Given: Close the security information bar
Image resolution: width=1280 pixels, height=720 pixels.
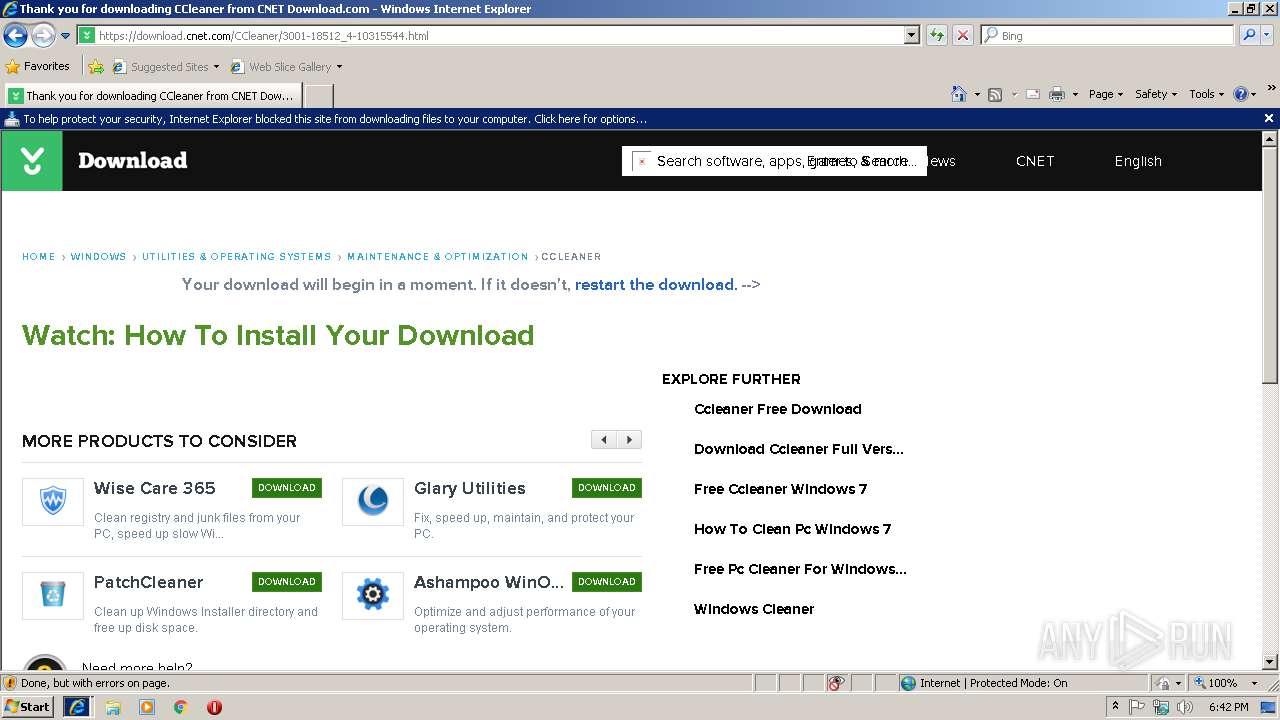Looking at the screenshot, I should (x=1269, y=118).
